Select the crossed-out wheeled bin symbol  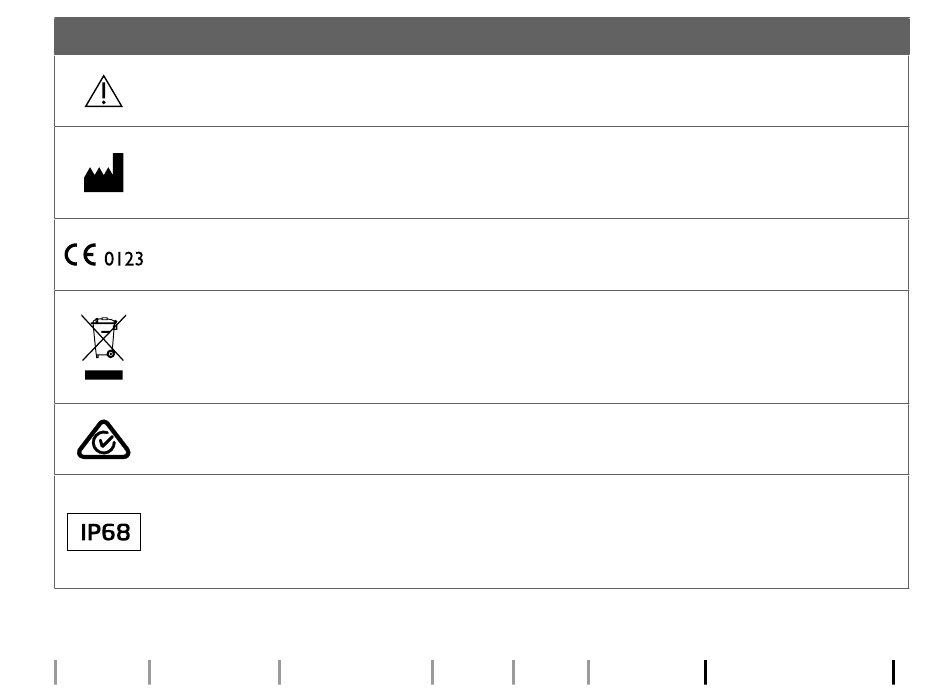(104, 337)
